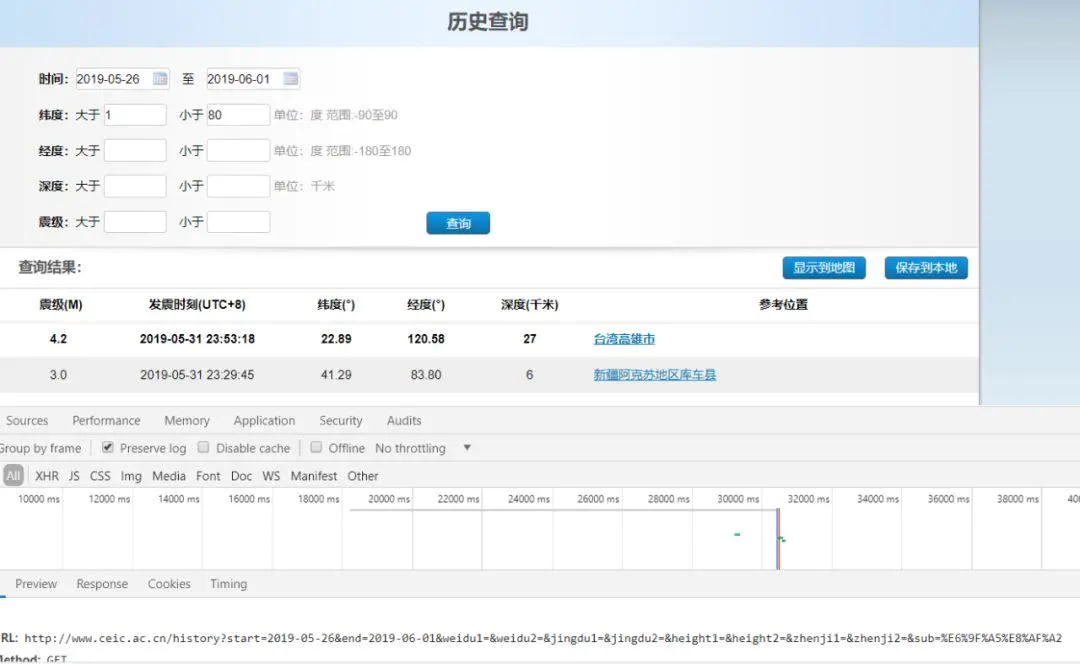Focus latitude less-than field containing 80
1080x664 pixels.
tap(238, 114)
